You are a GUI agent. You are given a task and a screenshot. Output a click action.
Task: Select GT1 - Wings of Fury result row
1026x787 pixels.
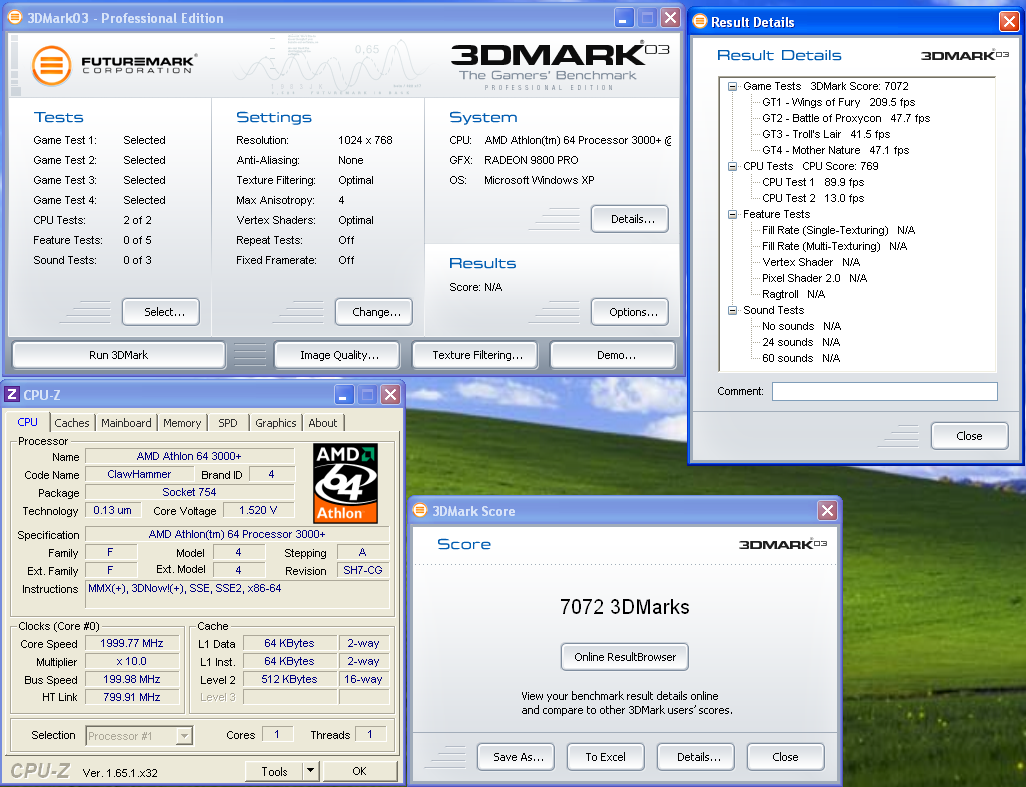pos(838,102)
